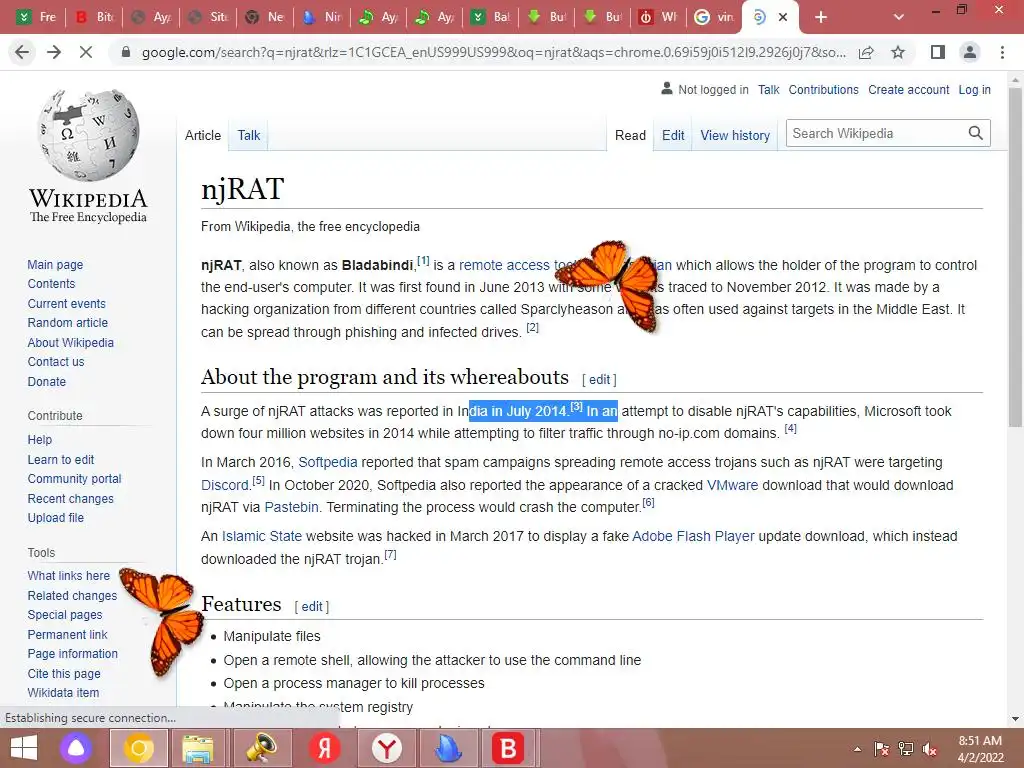Edit the Features section
1024x768 pixels.
tap(312, 607)
